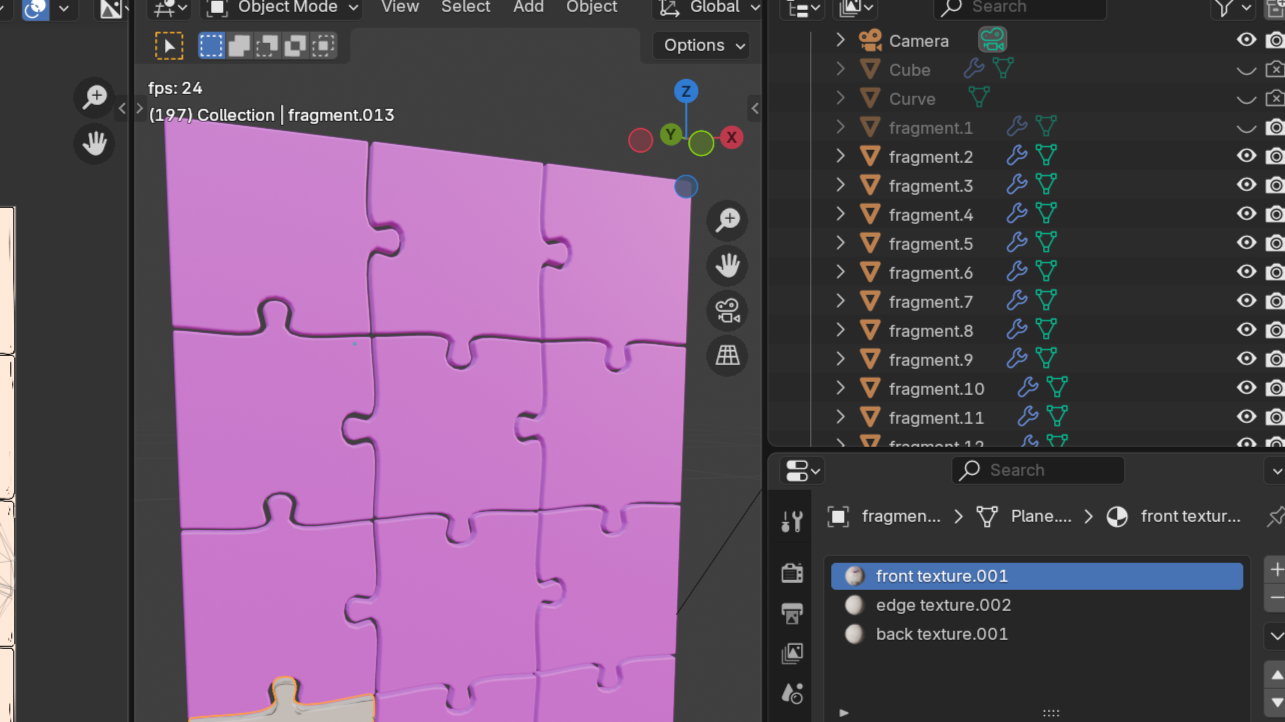This screenshot has height=722, width=1285.
Task: Click the properties Search field
Action: (x=1038, y=470)
